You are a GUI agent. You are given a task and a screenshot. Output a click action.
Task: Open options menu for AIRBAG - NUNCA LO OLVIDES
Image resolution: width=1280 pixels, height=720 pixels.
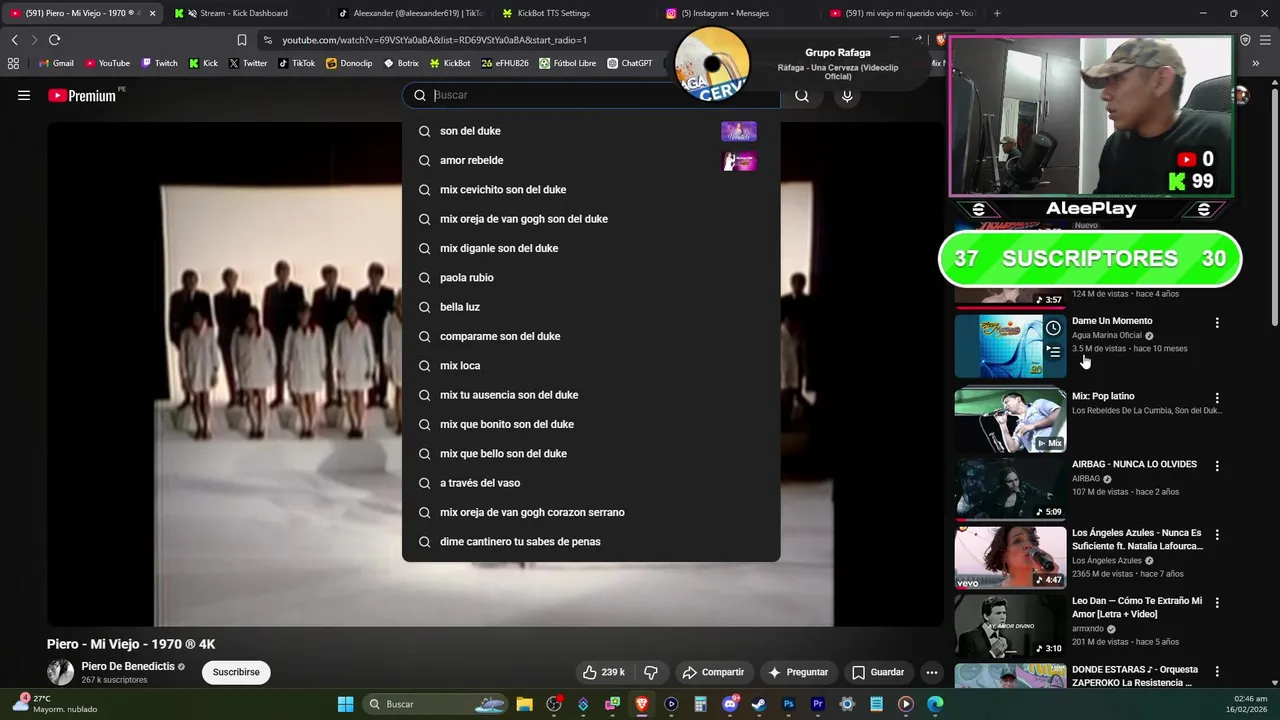coord(1217,466)
